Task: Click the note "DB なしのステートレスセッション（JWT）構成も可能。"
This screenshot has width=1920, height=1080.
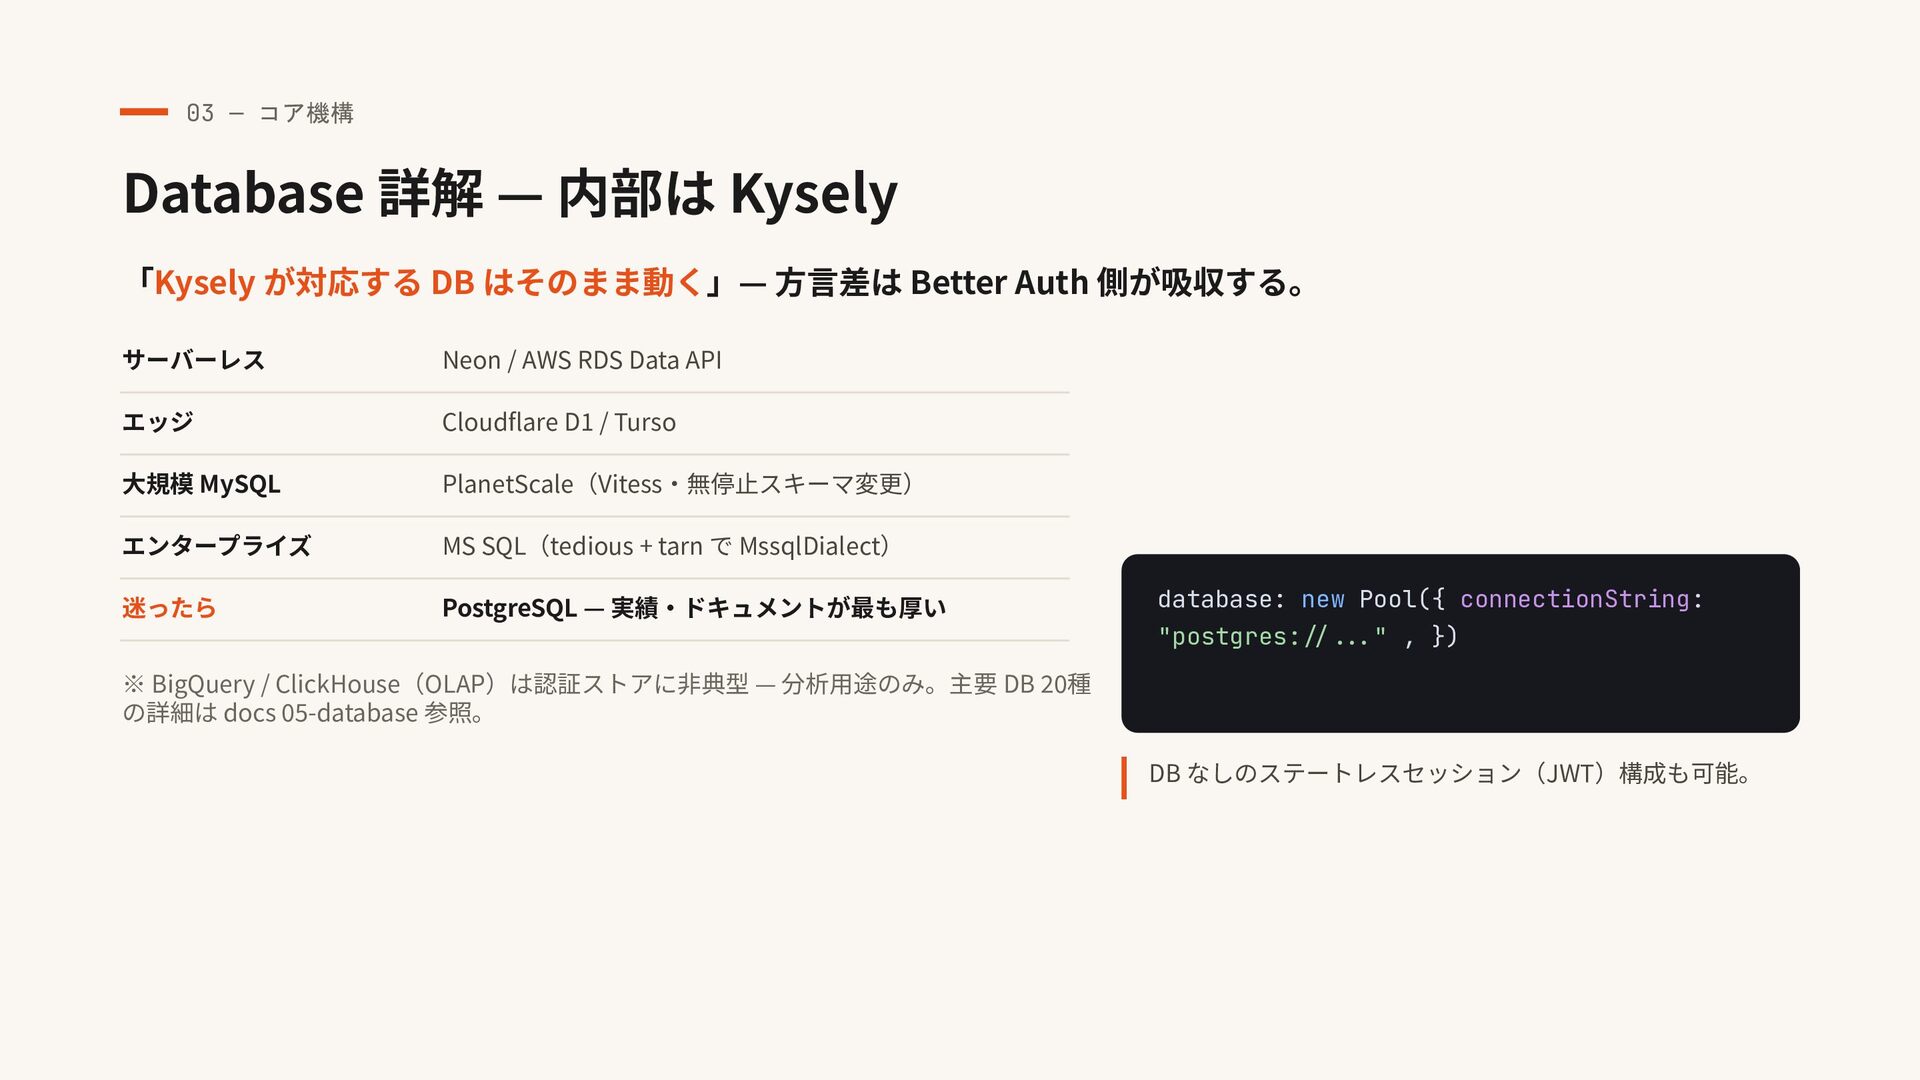Action: tap(1450, 773)
